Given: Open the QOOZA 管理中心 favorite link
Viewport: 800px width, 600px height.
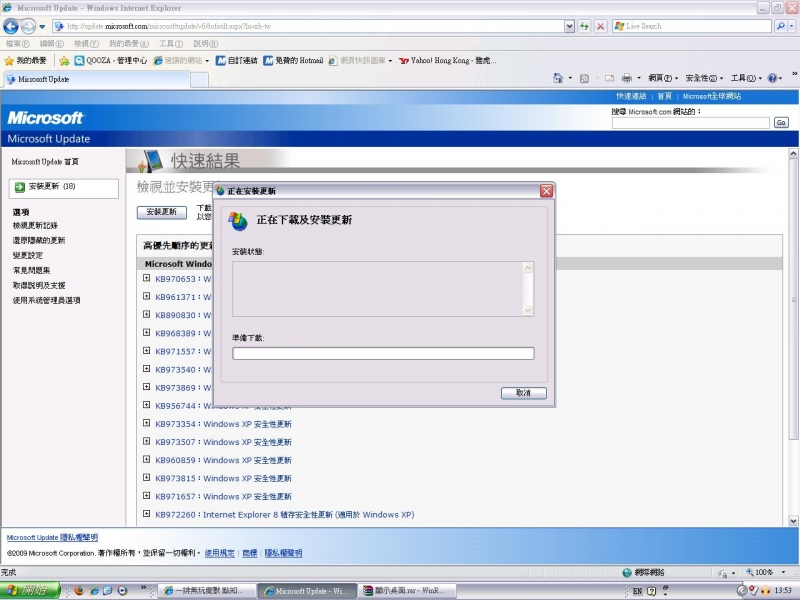Looking at the screenshot, I should (x=110, y=61).
